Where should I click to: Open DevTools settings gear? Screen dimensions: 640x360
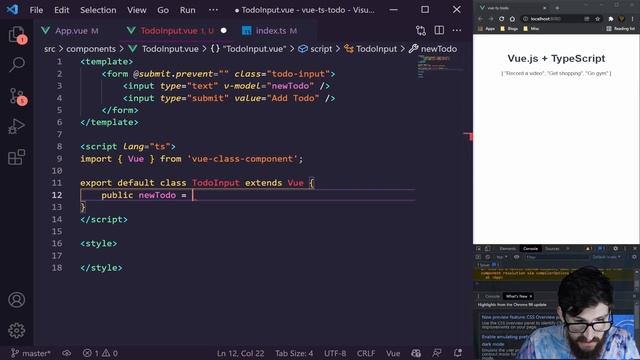click(616, 249)
